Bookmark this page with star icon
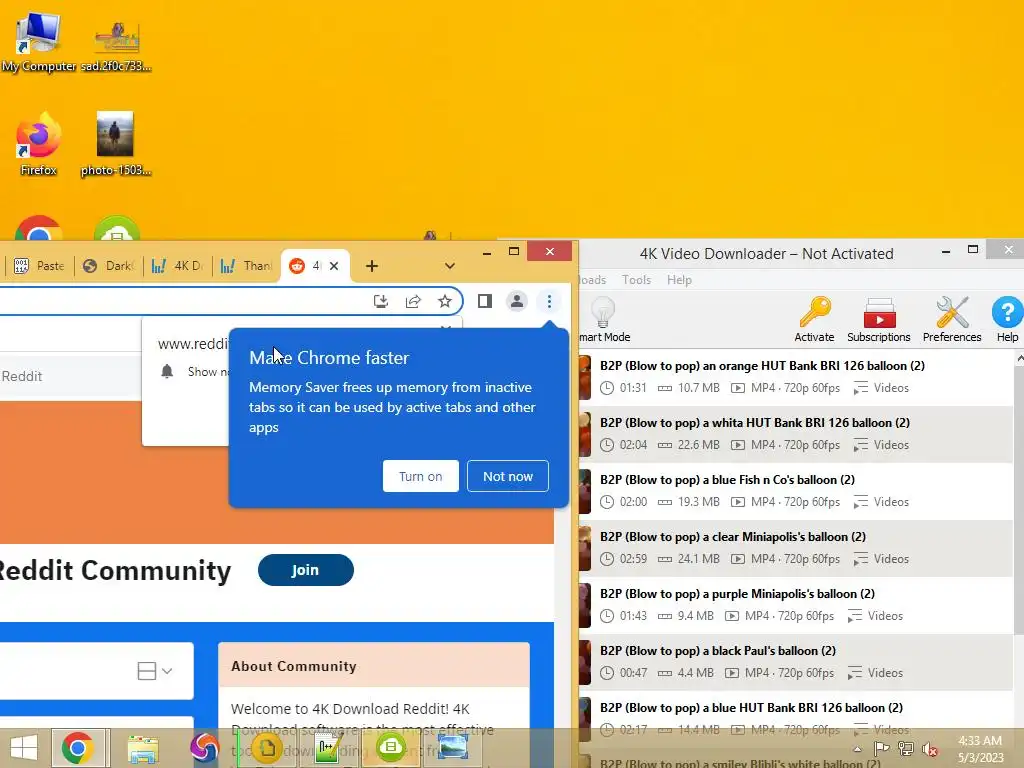The width and height of the screenshot is (1024, 768). [x=445, y=301]
